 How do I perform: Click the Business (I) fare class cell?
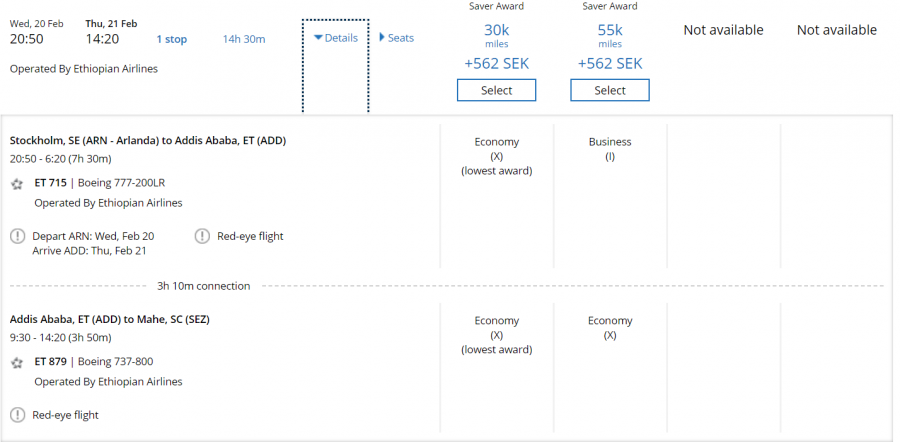click(610, 149)
